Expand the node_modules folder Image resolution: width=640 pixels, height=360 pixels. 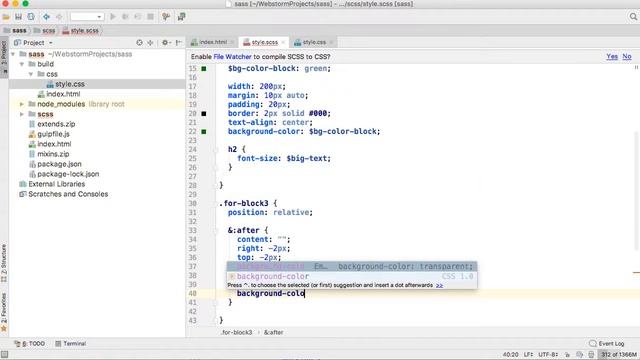click(x=22, y=104)
